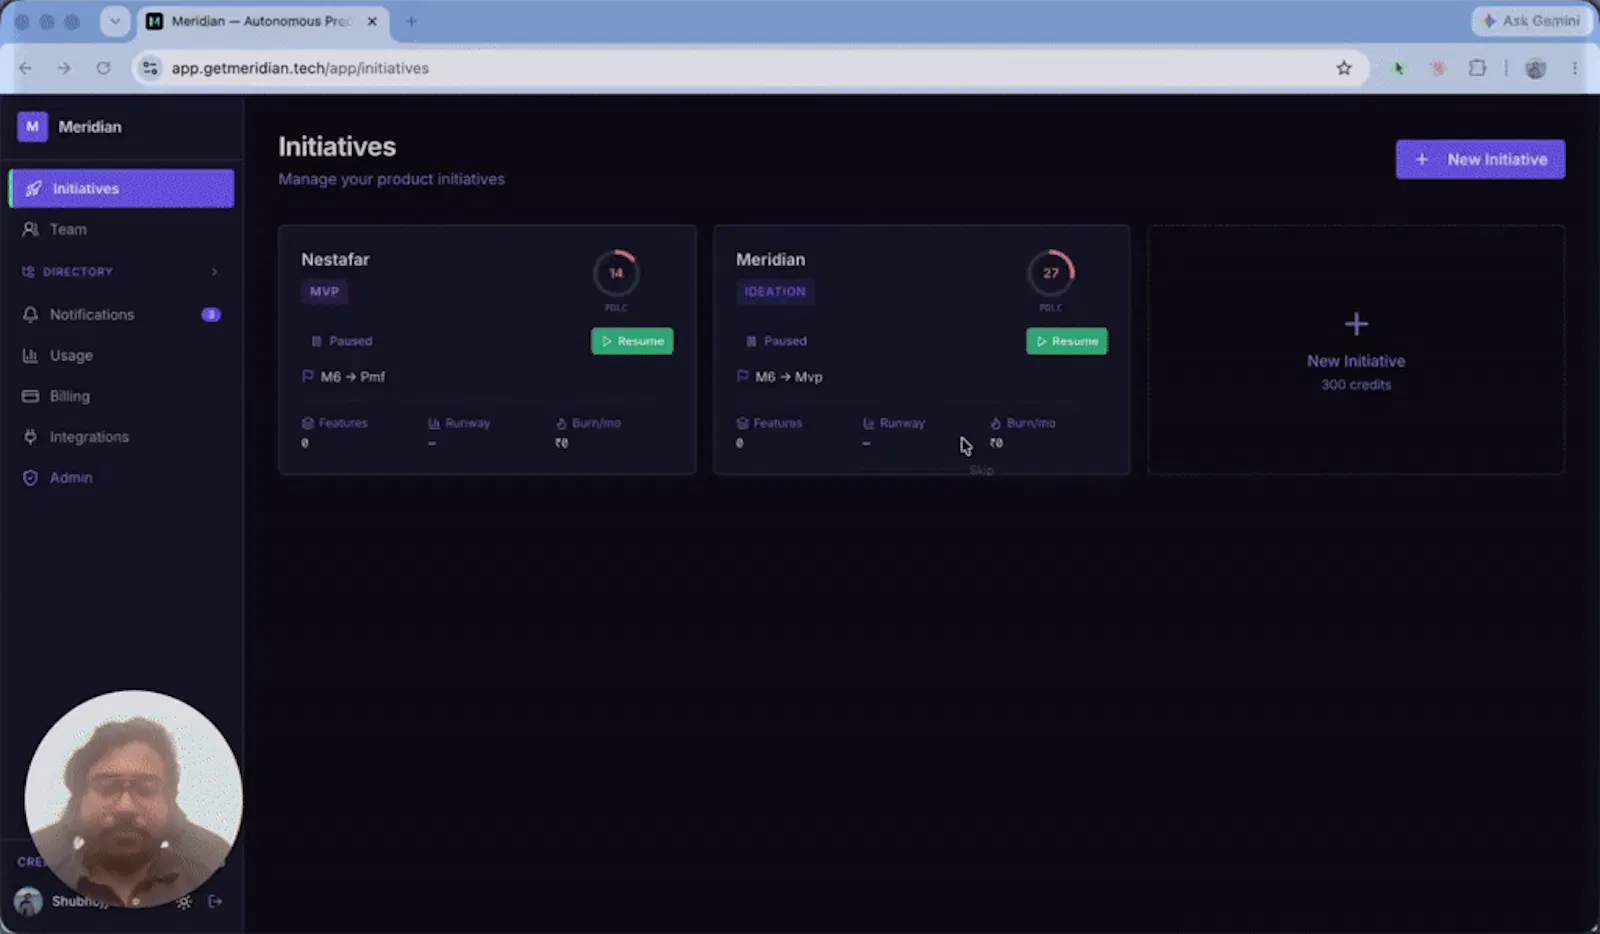This screenshot has width=1600, height=934.
Task: Click Nestafar Features stat
Action: click(335, 433)
